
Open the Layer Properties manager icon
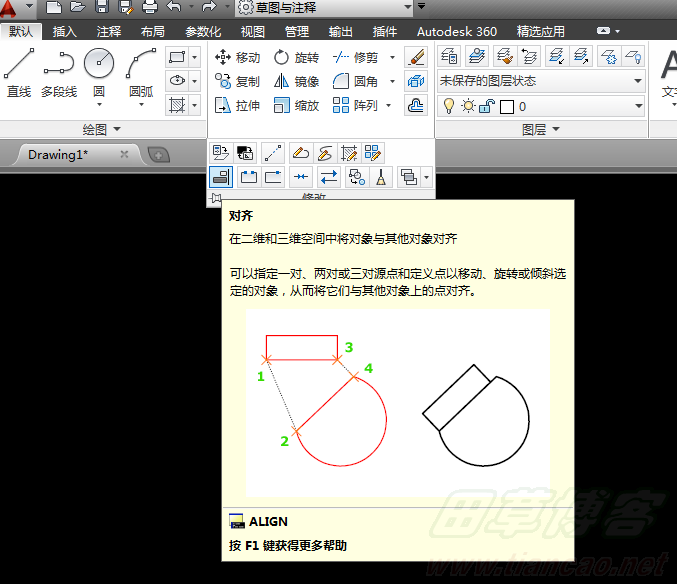(x=449, y=56)
